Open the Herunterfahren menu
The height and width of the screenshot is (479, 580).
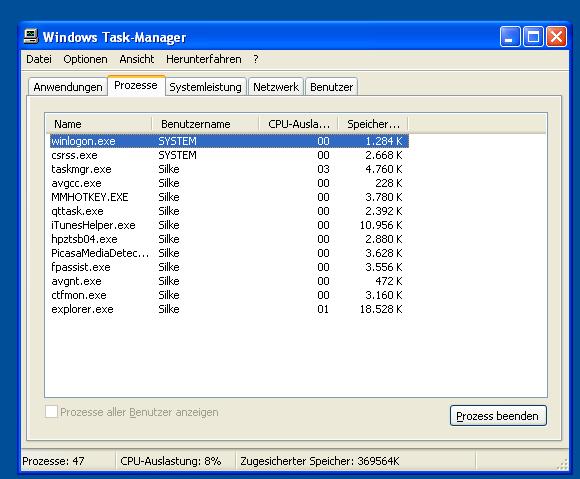pos(203,59)
